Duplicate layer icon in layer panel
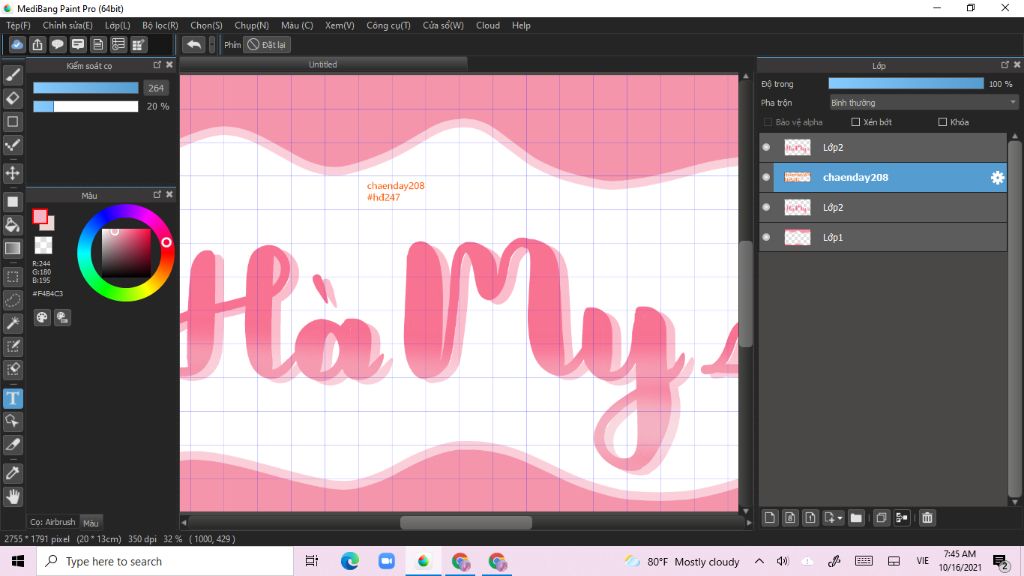This screenshot has height=576, width=1024. [x=881, y=518]
